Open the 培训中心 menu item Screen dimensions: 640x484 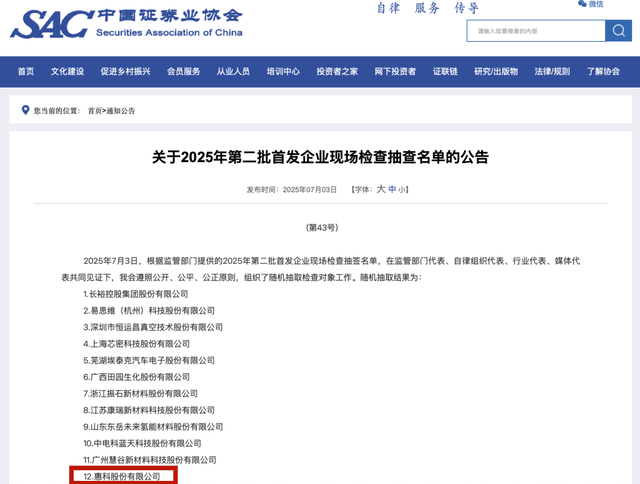click(x=283, y=71)
